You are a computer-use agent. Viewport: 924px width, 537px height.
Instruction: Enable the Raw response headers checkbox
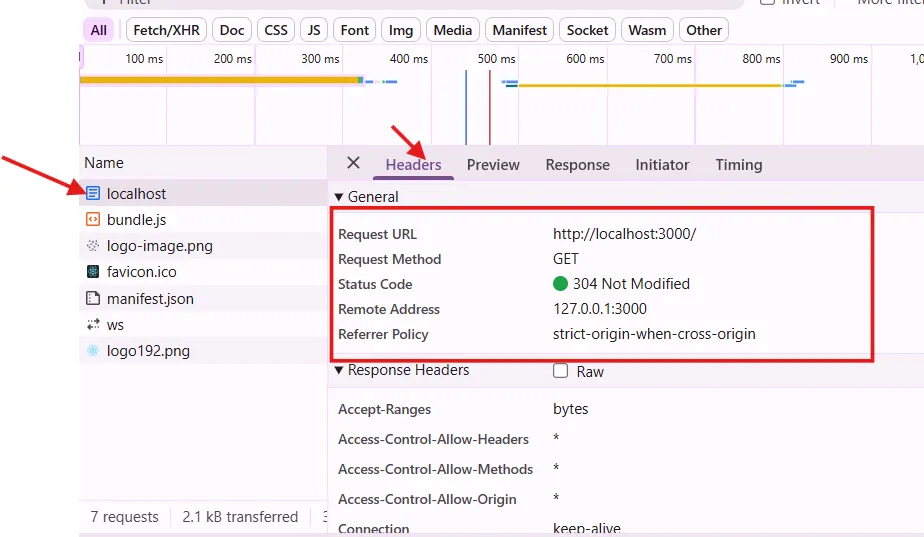pos(561,371)
